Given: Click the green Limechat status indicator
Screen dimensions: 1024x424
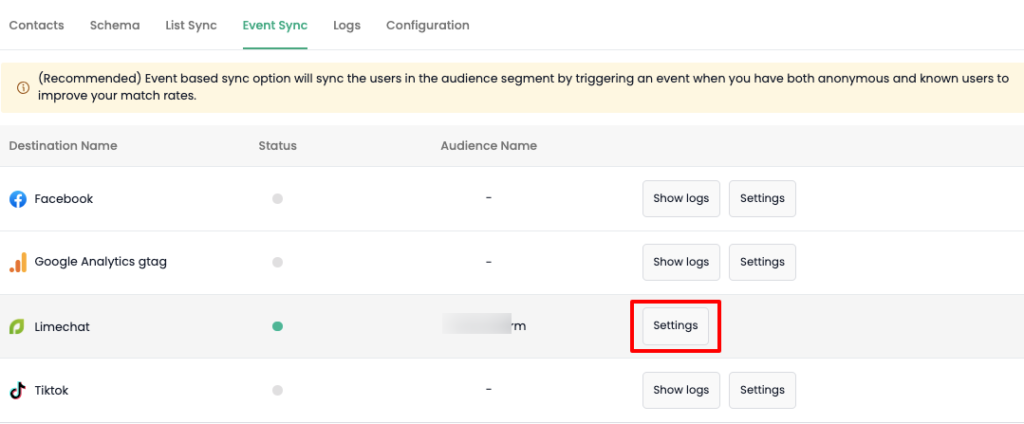Looking at the screenshot, I should [x=278, y=326].
